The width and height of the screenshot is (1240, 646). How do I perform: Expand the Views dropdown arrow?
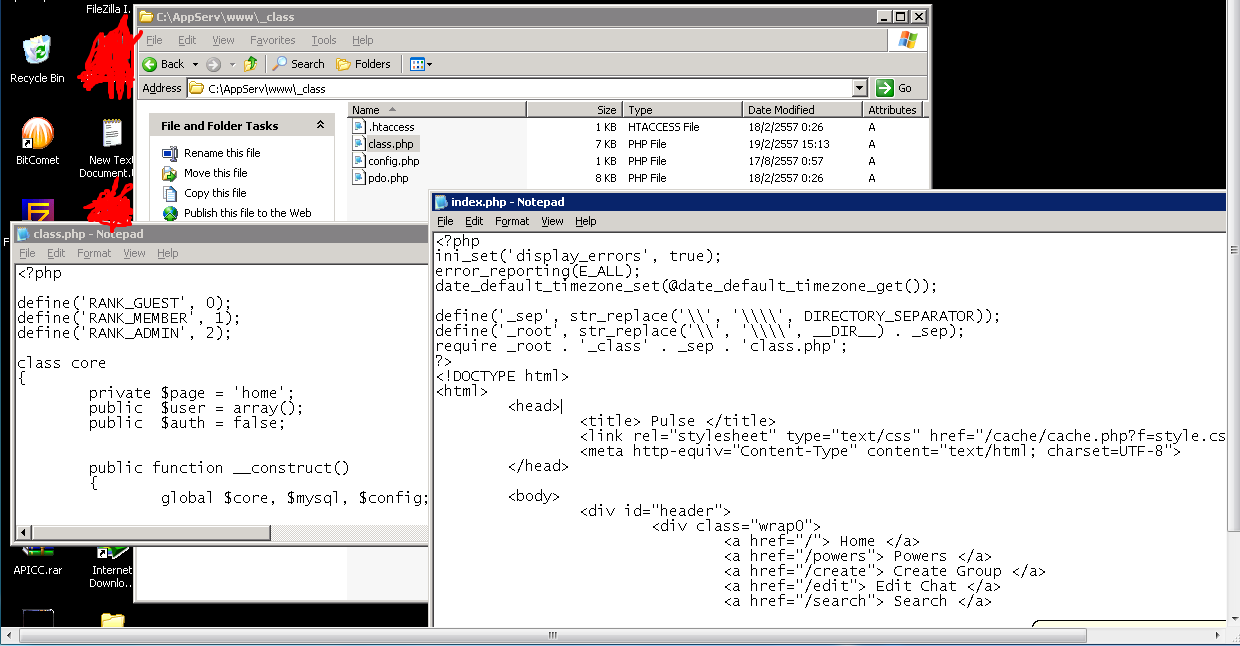[x=429, y=64]
